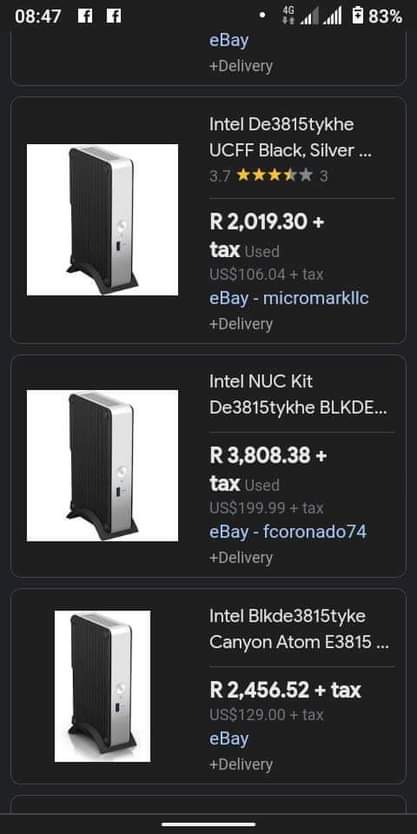The height and width of the screenshot is (834, 417).
Task: Open Intel NUC Kit De3815tykhe BLKDE listing
Action: pos(298,395)
